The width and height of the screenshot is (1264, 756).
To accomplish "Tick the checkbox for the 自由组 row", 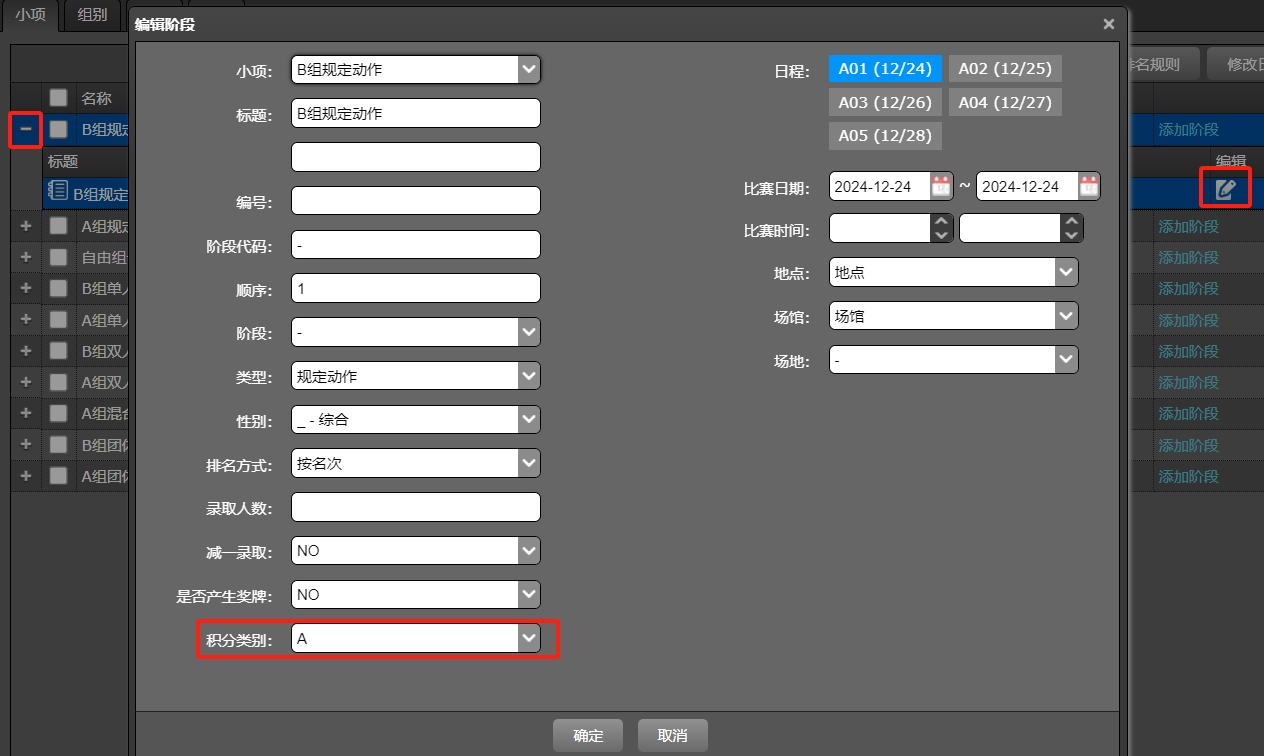I will [59, 257].
